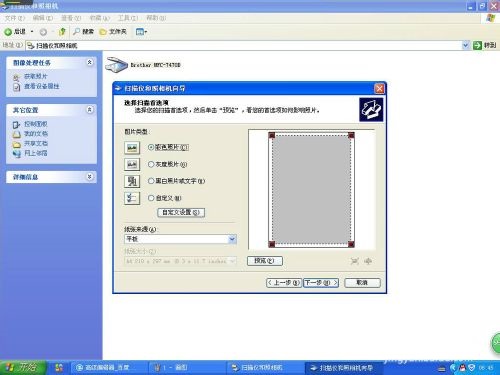Open the Back button history dropdown arrow

(32, 32)
